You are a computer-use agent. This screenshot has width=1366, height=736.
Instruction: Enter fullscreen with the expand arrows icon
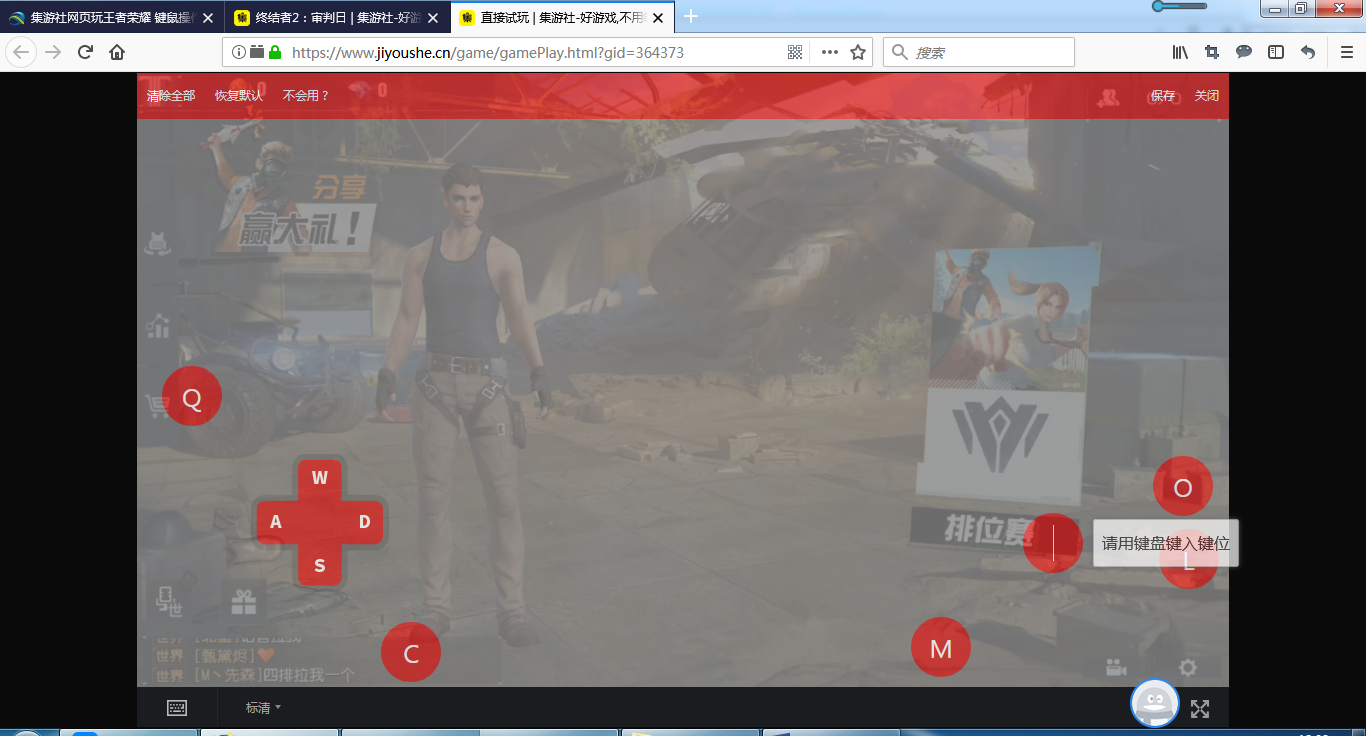[1200, 709]
